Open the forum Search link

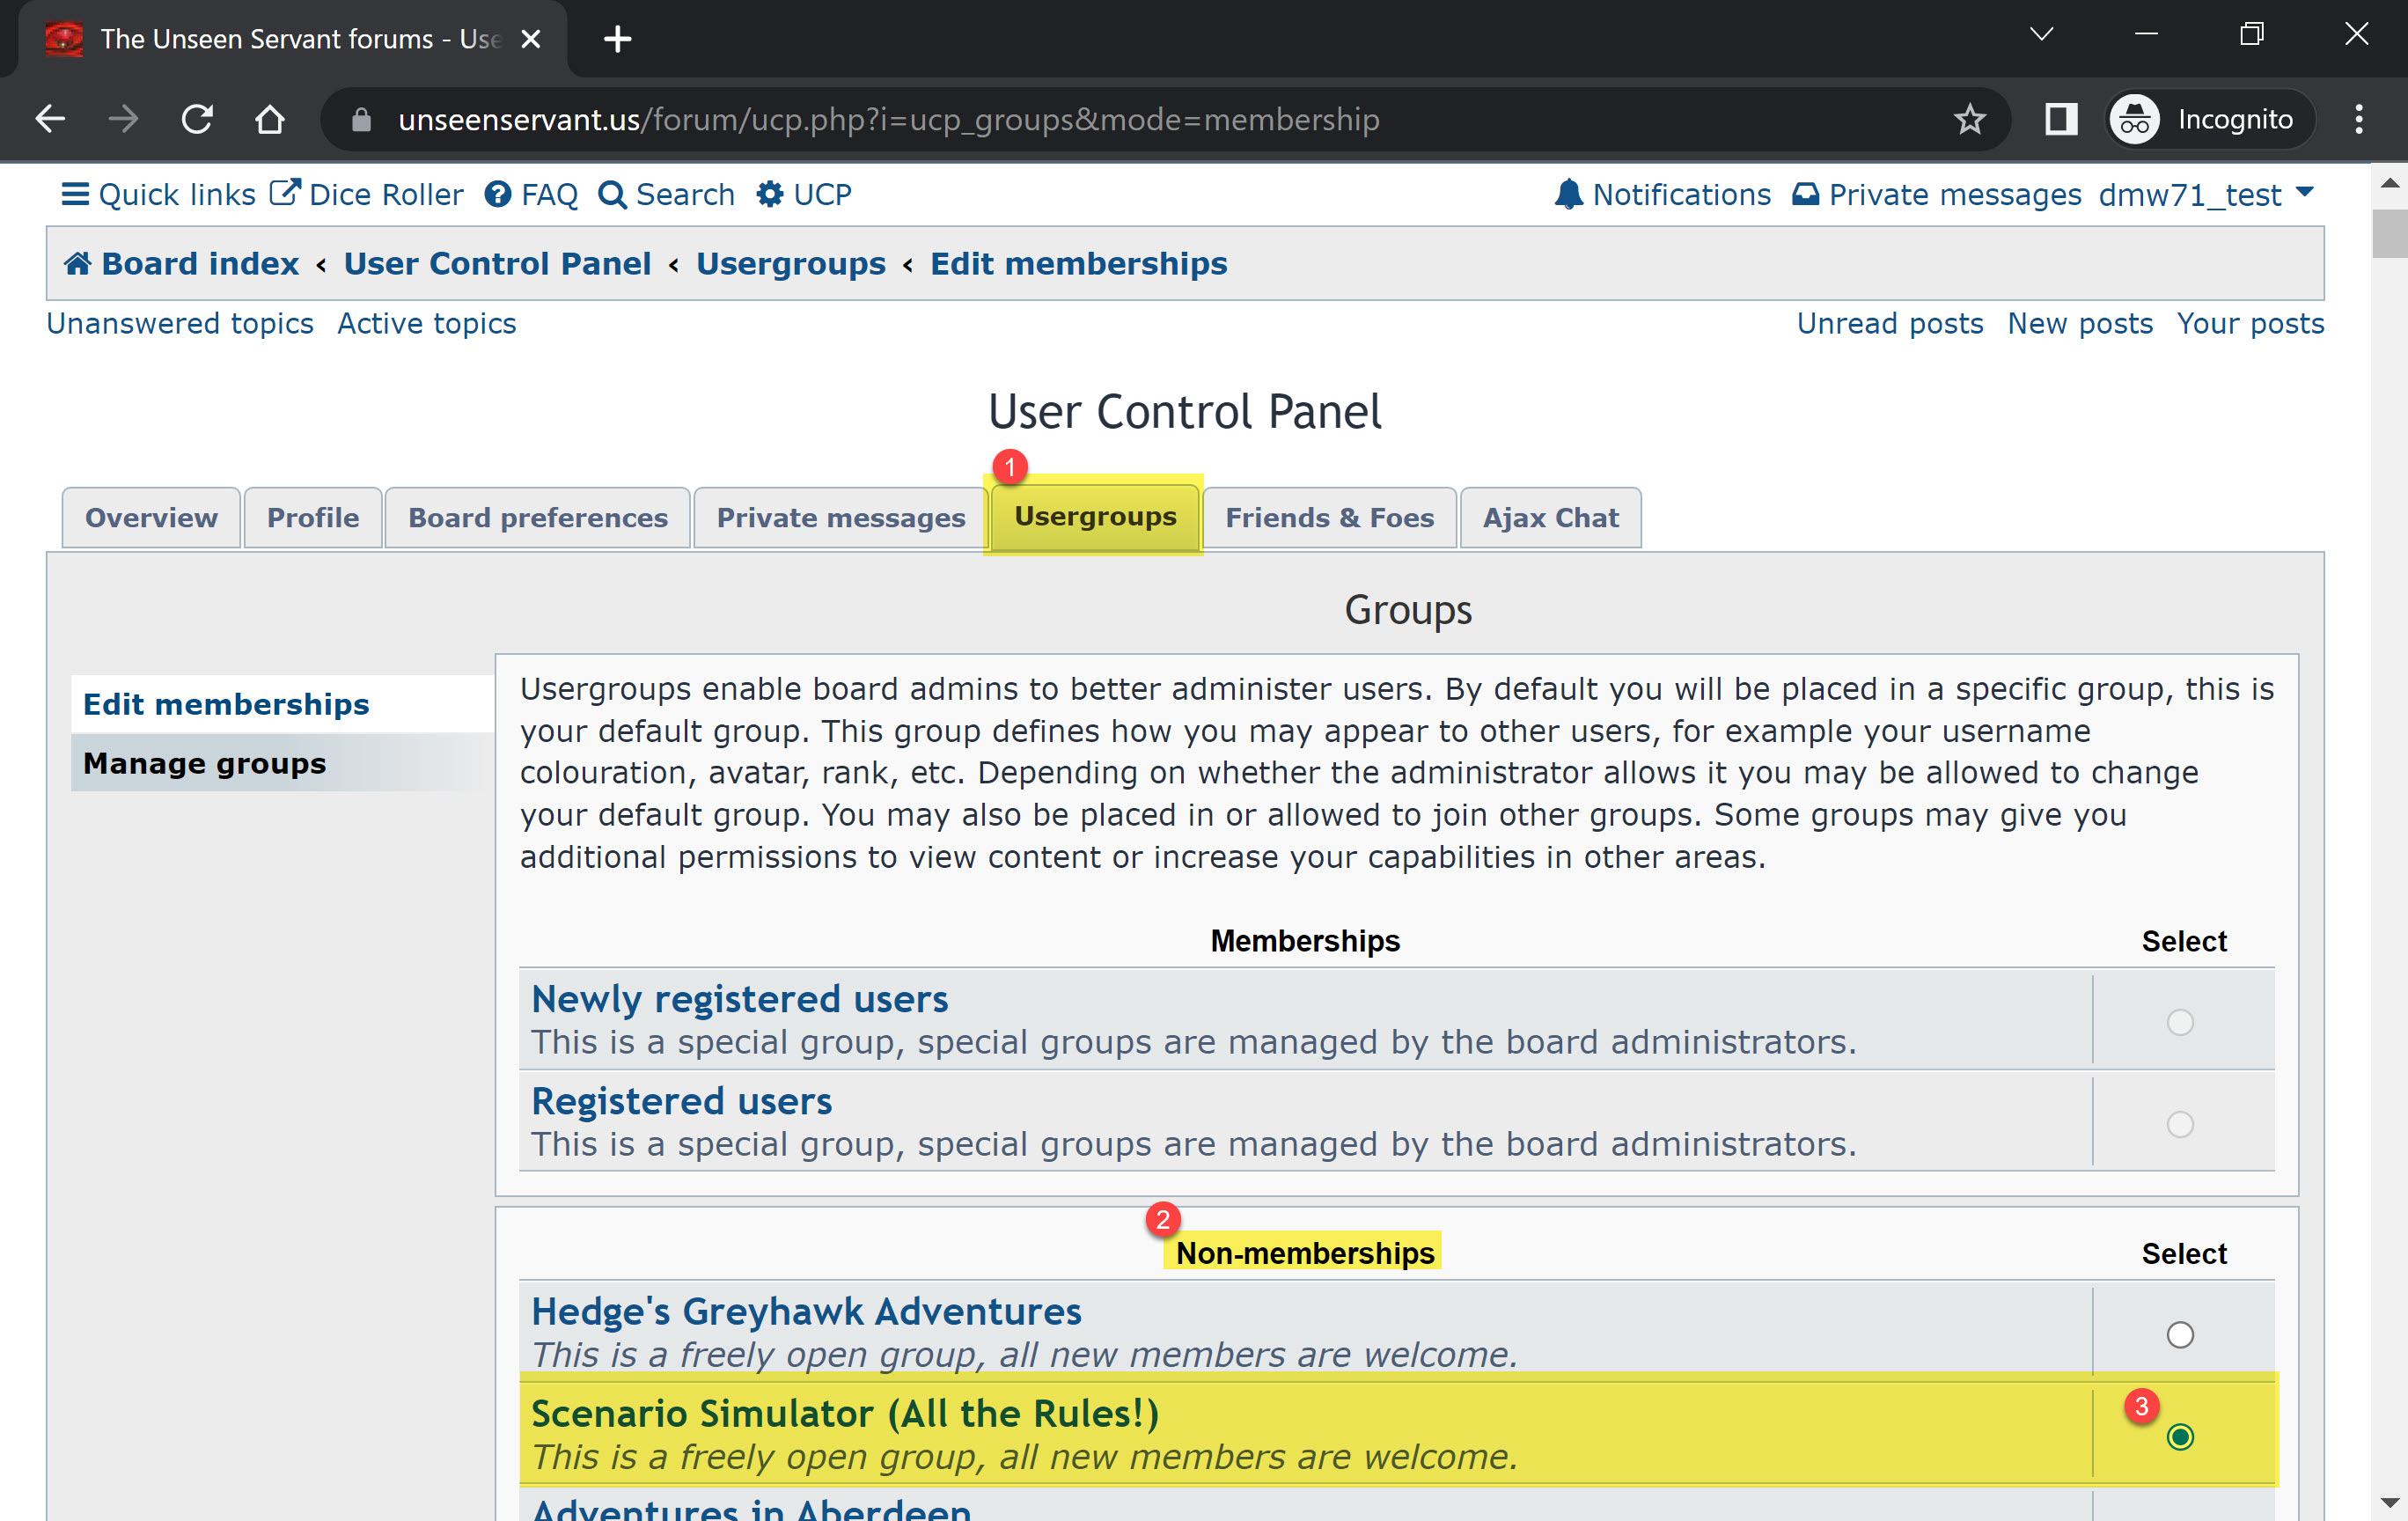point(666,194)
